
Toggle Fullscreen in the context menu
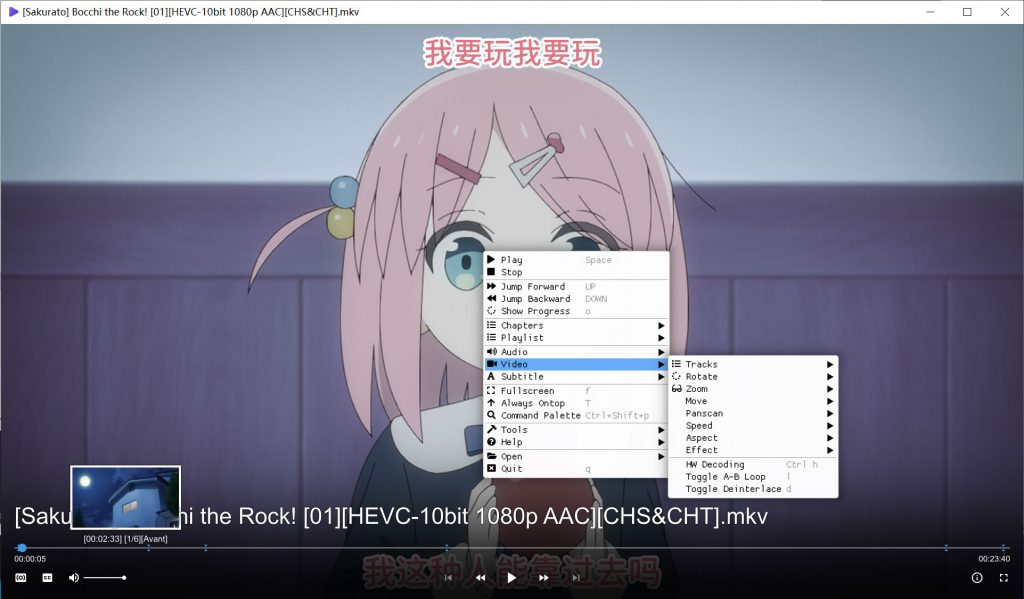tap(576, 391)
